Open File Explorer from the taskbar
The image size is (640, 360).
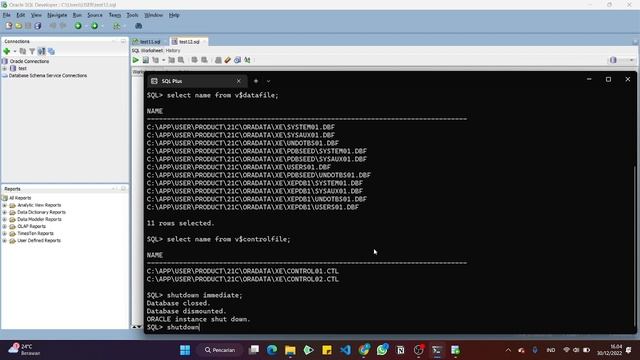[290, 350]
